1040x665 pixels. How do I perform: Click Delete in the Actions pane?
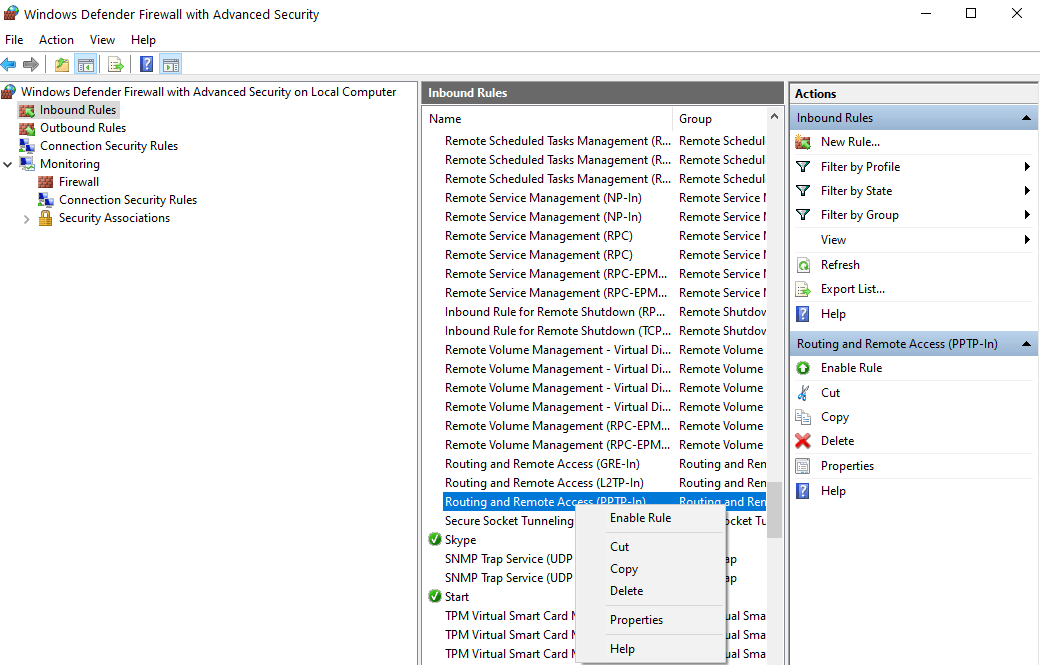(838, 440)
